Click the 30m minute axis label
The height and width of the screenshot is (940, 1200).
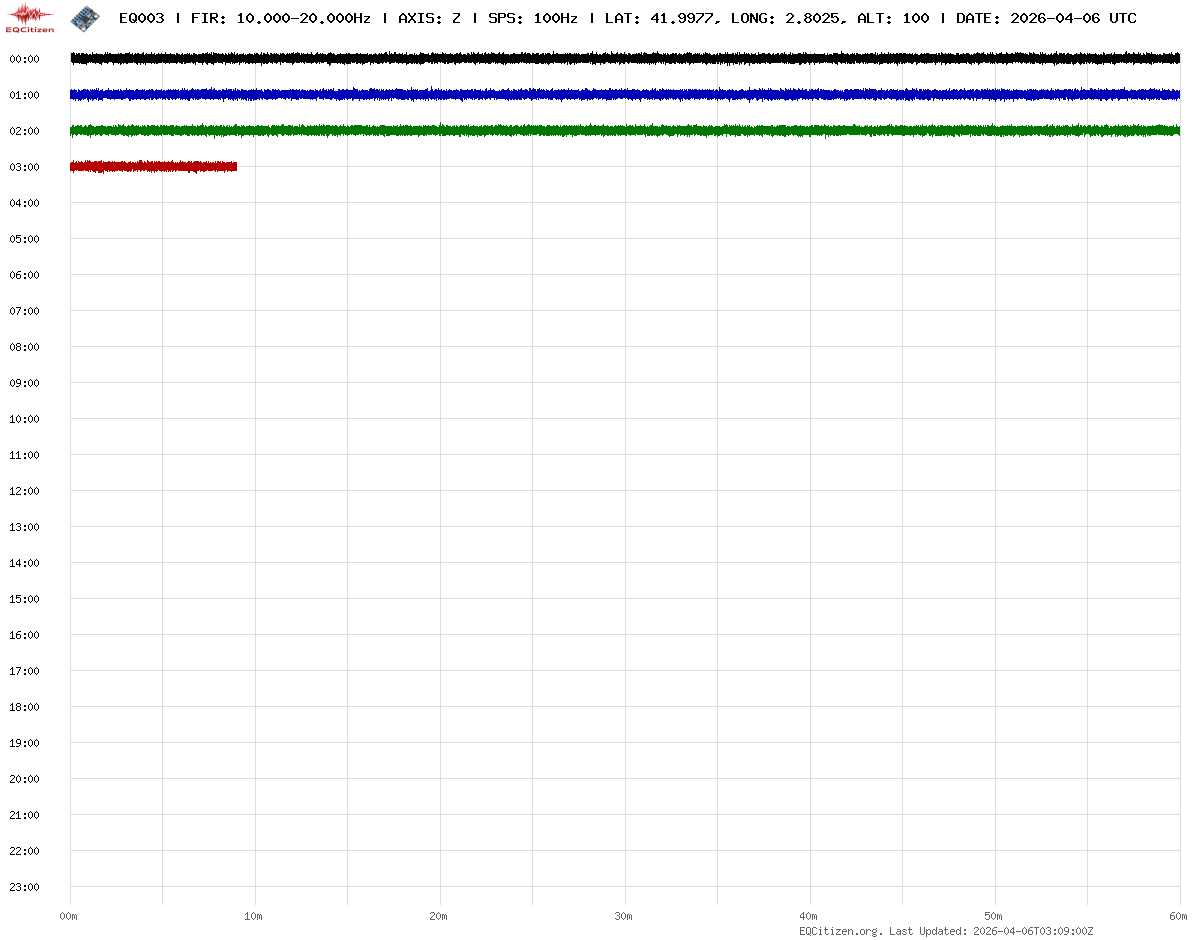pyautogui.click(x=624, y=916)
